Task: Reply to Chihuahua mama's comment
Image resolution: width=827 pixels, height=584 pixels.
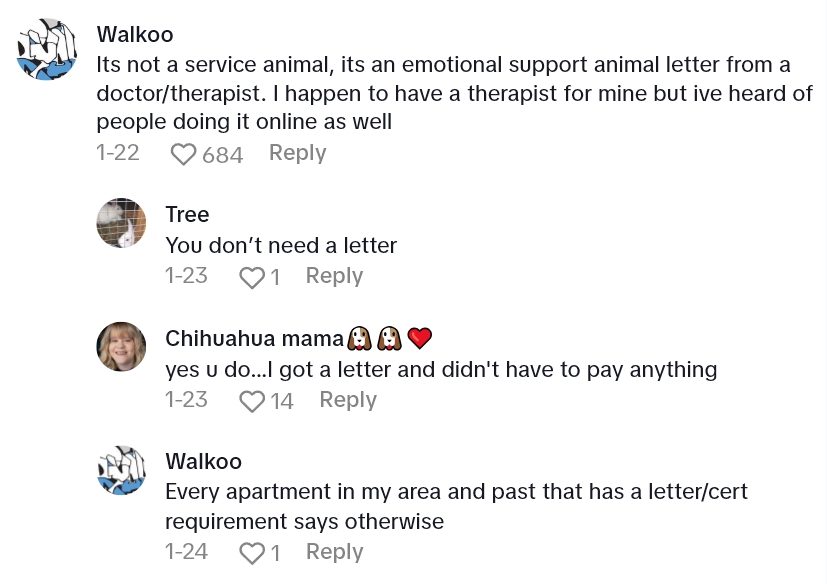Action: (x=348, y=400)
